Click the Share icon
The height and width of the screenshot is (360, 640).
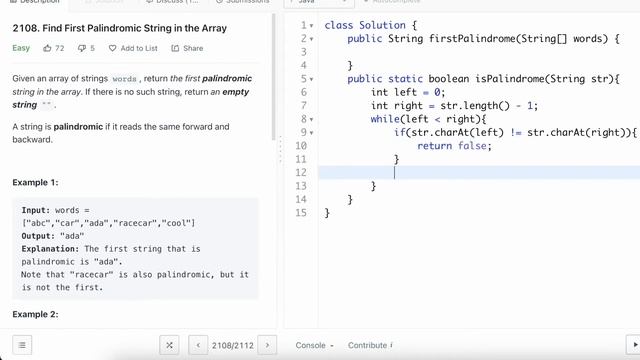point(175,48)
